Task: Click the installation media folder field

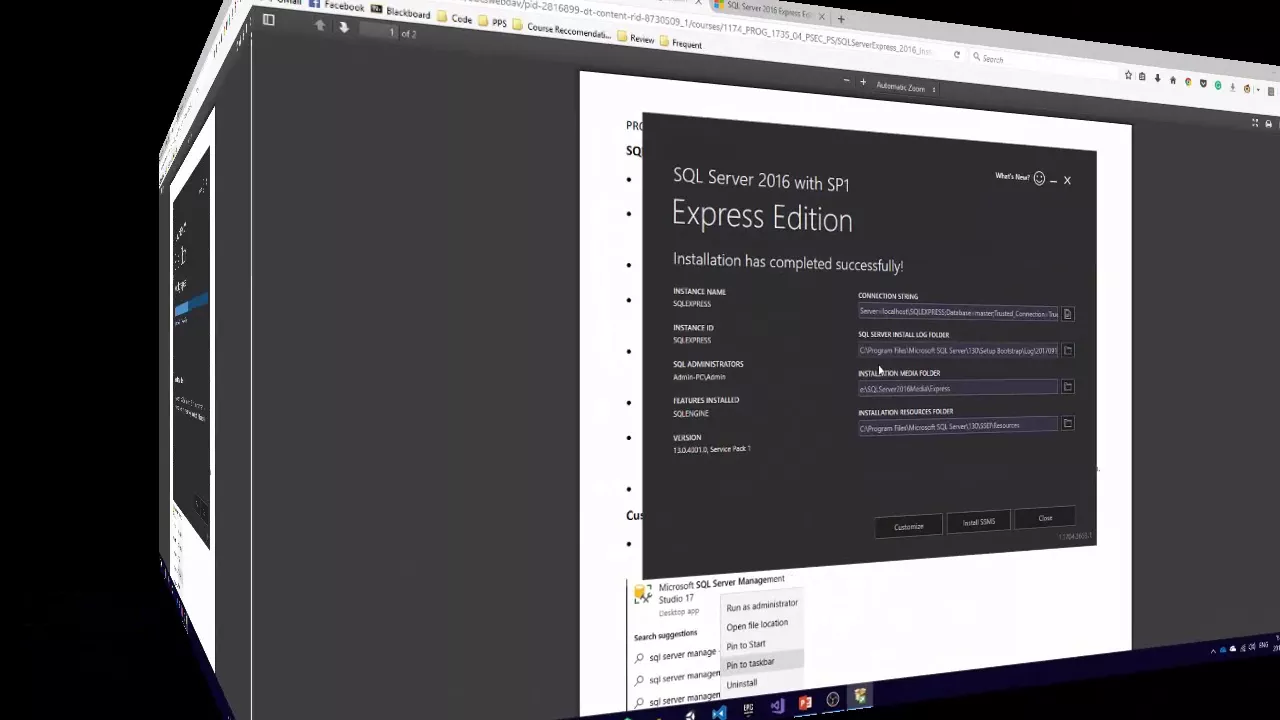Action: pos(957,388)
